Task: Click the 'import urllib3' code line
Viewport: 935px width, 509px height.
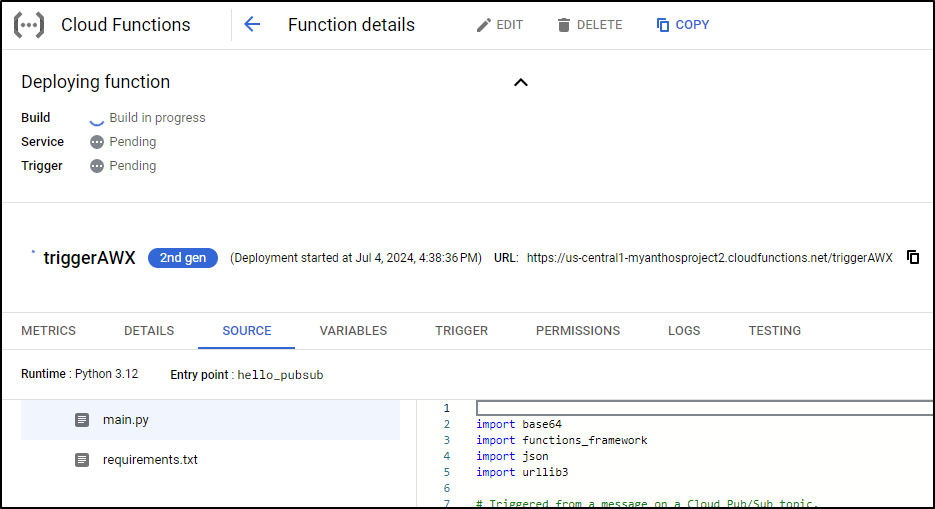Action: point(522,473)
